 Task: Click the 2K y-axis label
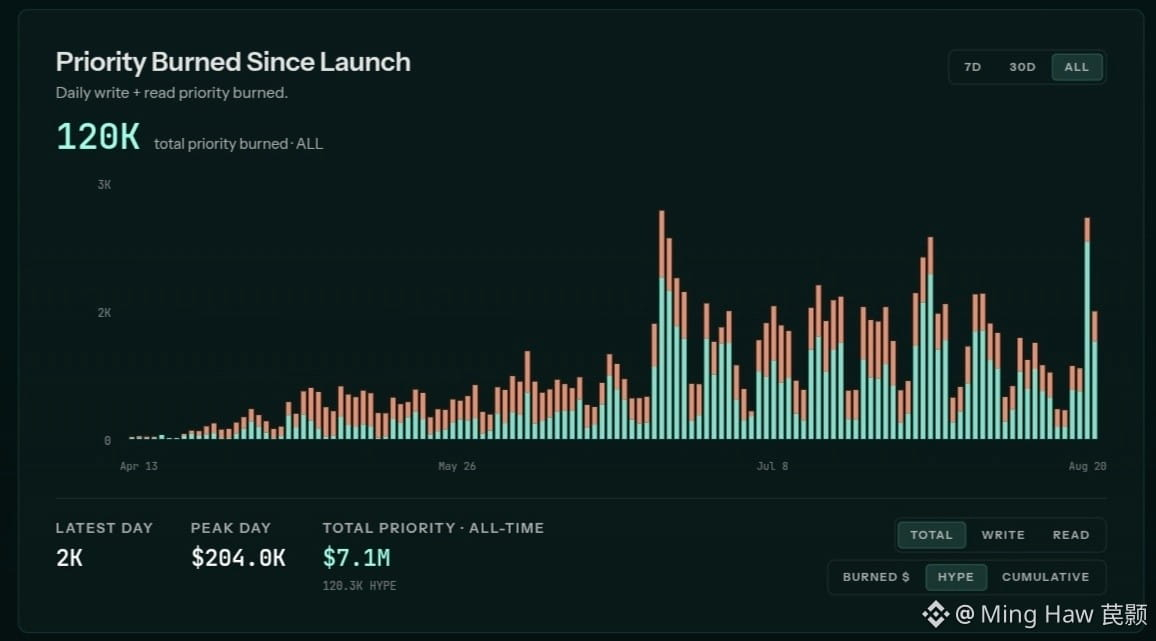pos(104,313)
